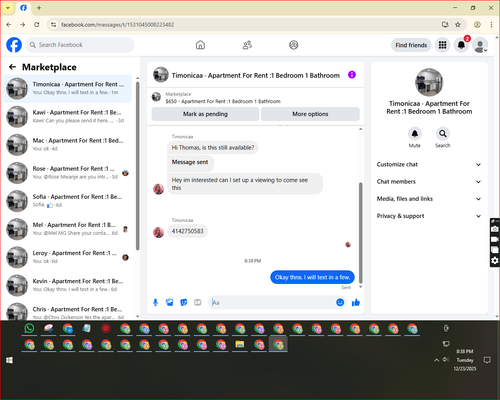Screen dimensions: 500x400
Task: Open the Windows Start menu
Action: [x=9, y=360]
